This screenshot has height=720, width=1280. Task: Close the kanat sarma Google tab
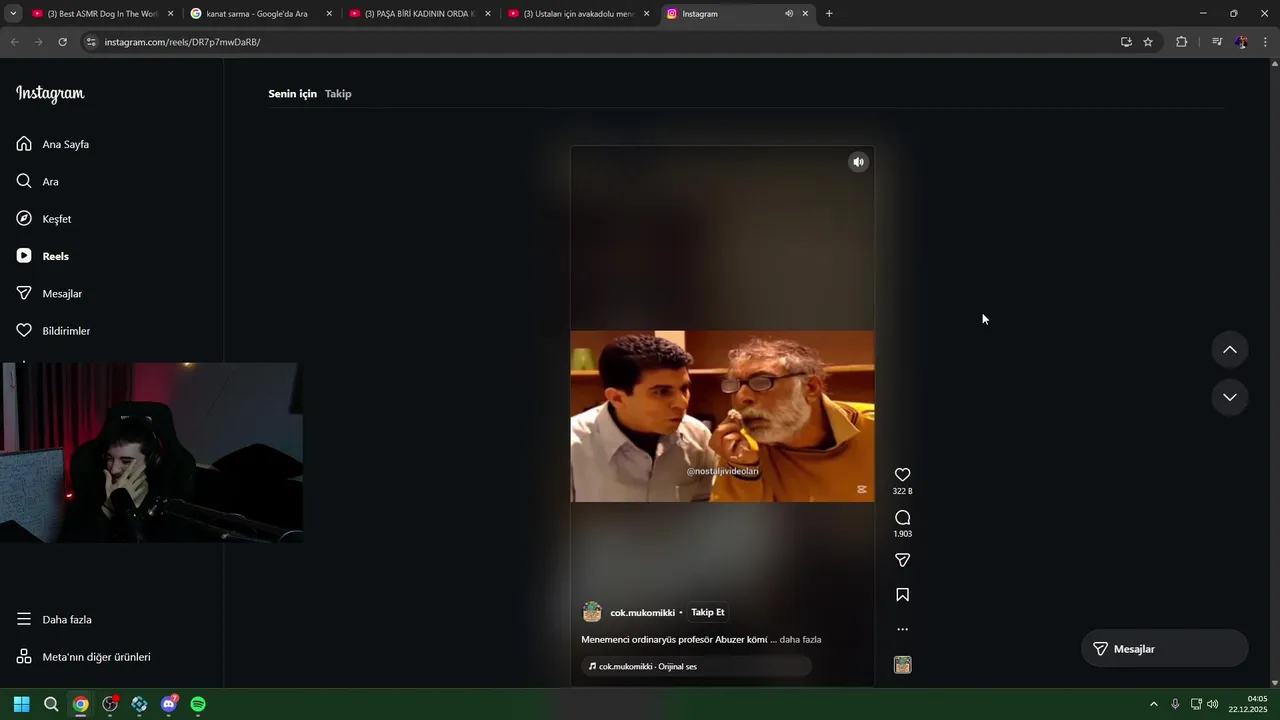click(329, 14)
